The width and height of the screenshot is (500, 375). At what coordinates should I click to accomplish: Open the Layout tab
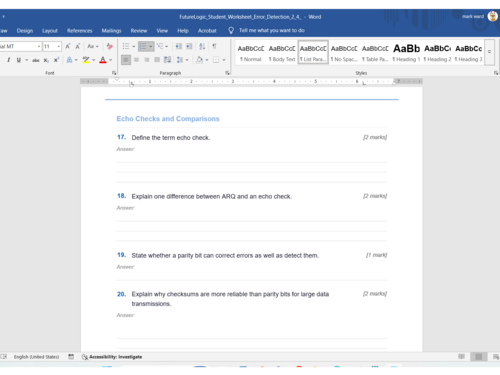50,30
